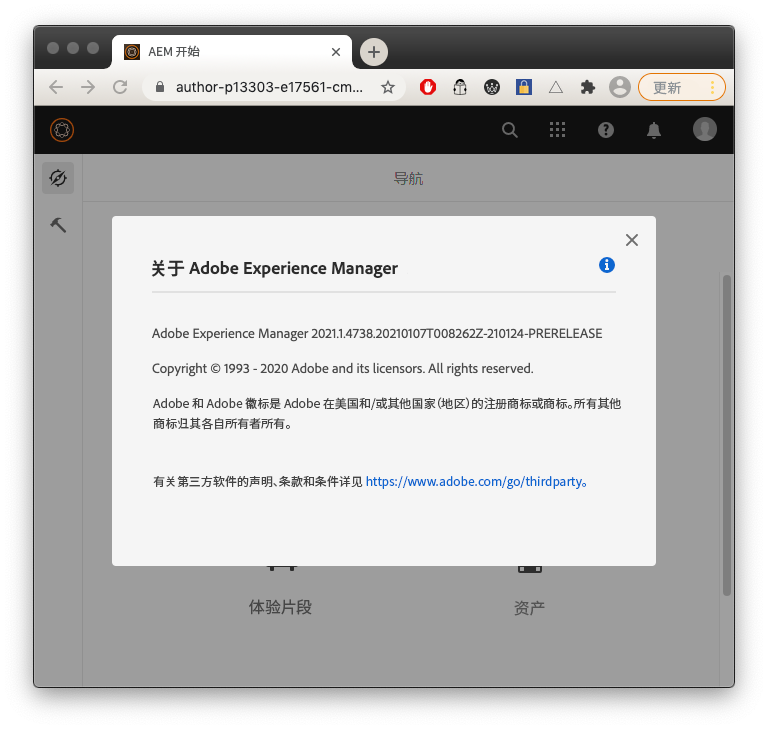Select the Navigation compass icon in sidebar

[58, 178]
